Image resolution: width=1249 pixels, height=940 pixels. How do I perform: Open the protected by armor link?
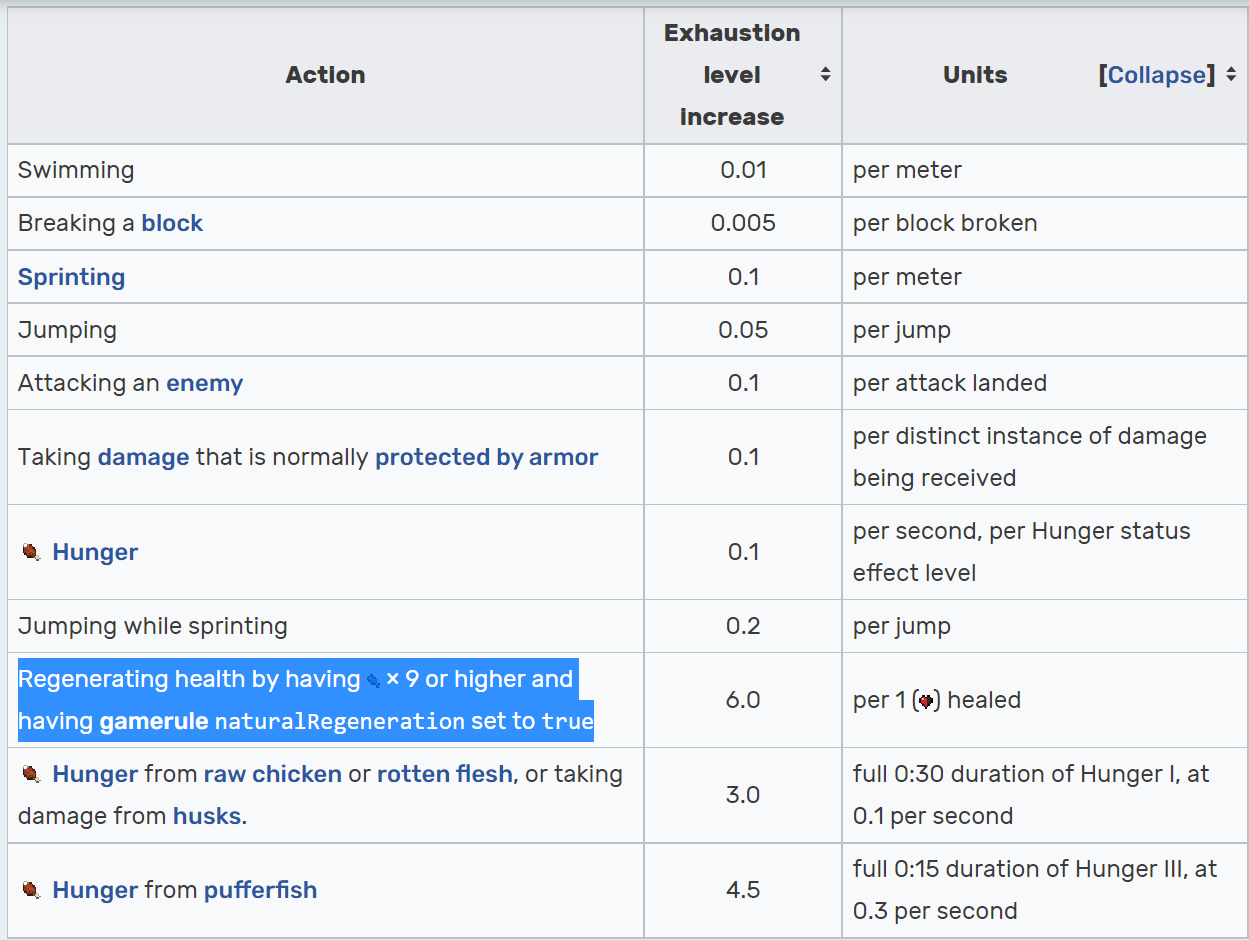(x=487, y=457)
